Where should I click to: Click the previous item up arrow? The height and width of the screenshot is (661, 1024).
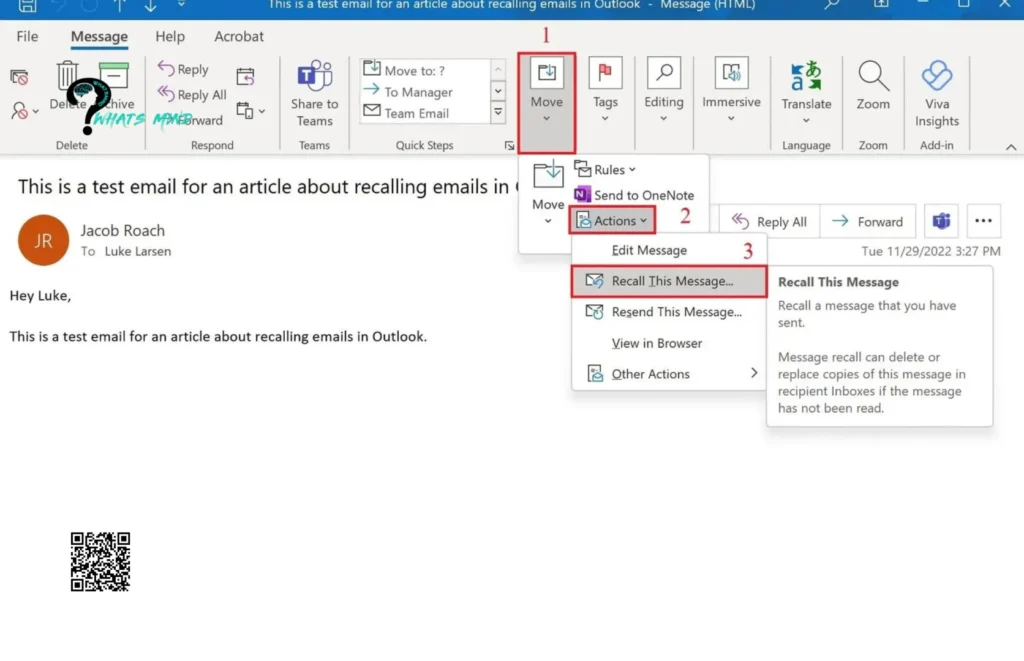pos(119,6)
